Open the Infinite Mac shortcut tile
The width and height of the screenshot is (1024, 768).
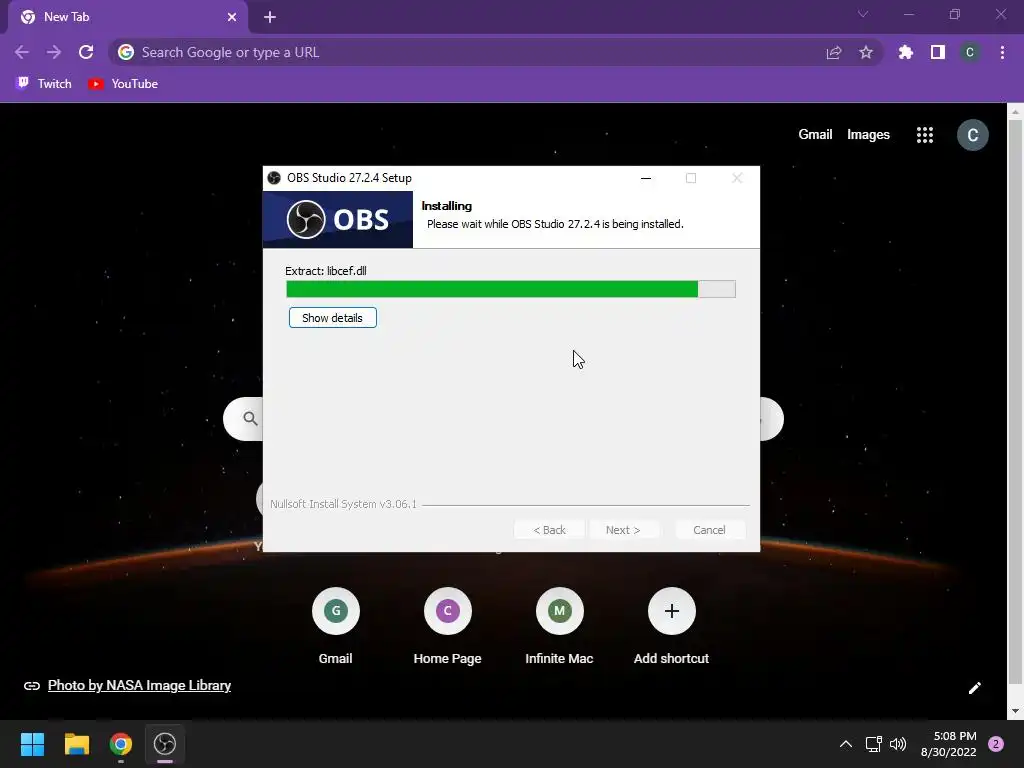click(559, 626)
